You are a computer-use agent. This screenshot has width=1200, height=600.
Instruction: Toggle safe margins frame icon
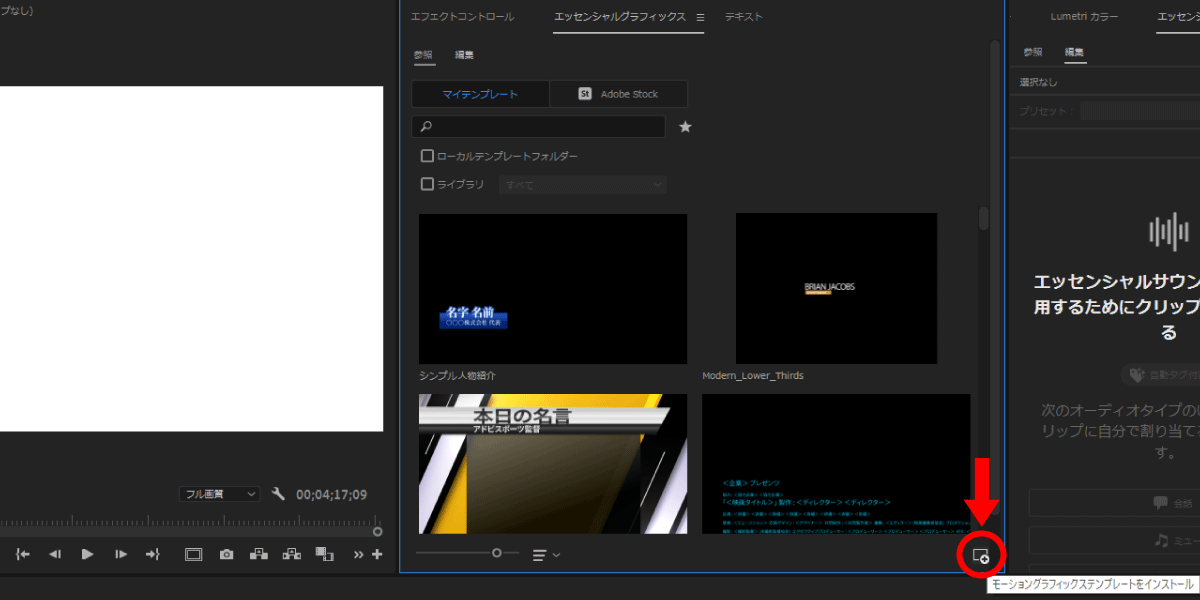coord(193,554)
